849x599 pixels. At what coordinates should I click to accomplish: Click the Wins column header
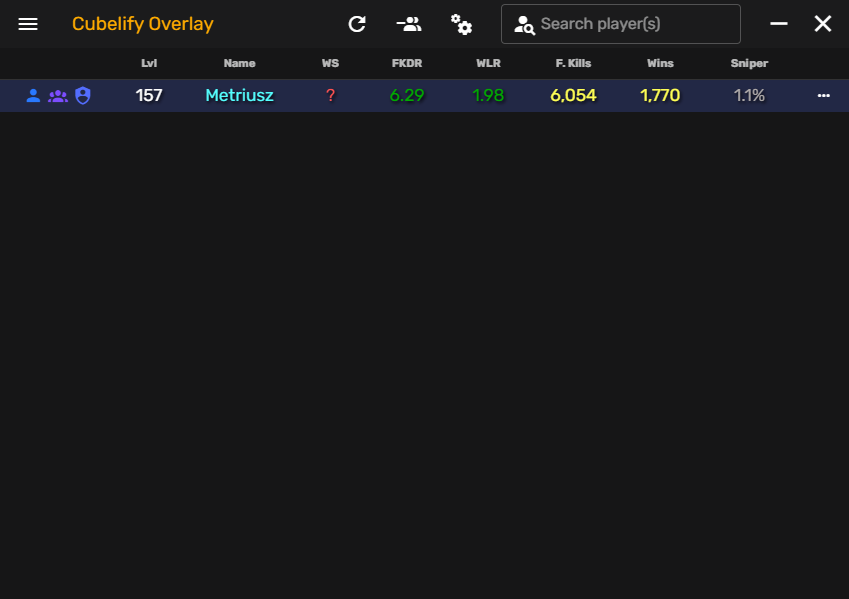(660, 63)
